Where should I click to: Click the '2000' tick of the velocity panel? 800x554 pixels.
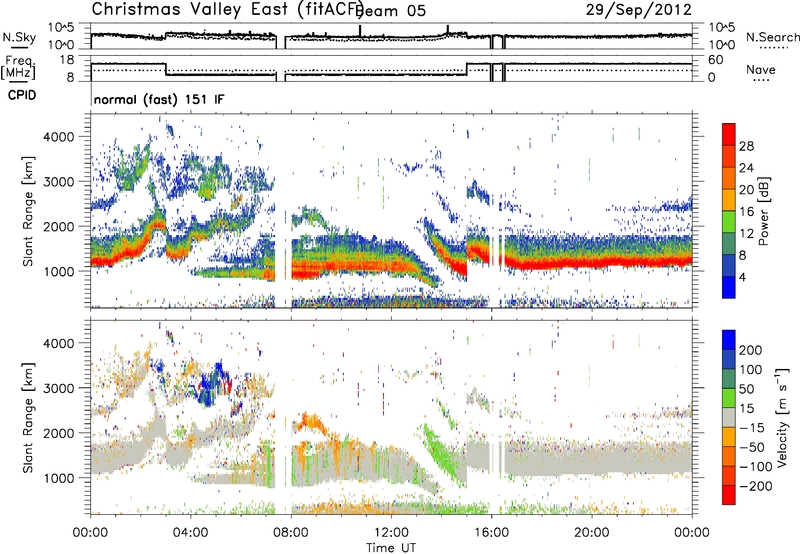58,433
